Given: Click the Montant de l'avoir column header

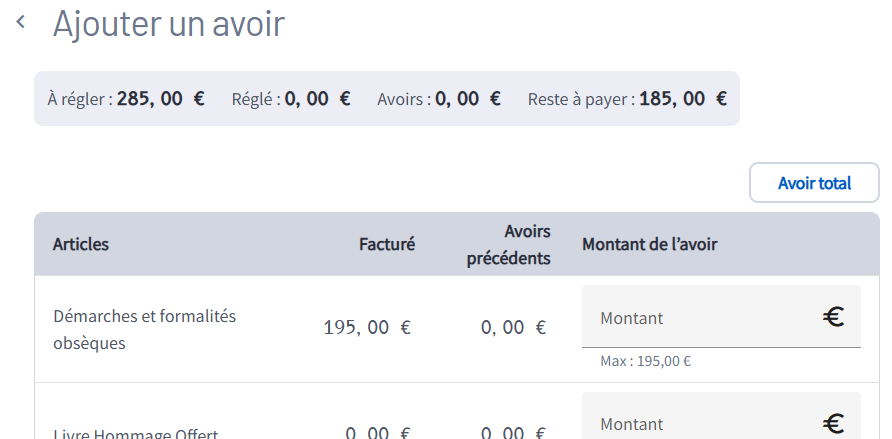Looking at the screenshot, I should coord(650,244).
